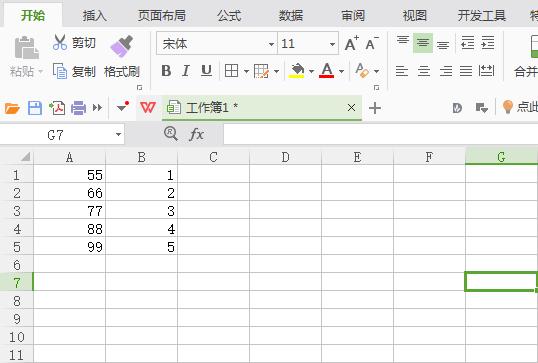Open the 页面布局 tab
Image resolution: width=538 pixels, height=363 pixels.
click(x=162, y=15)
